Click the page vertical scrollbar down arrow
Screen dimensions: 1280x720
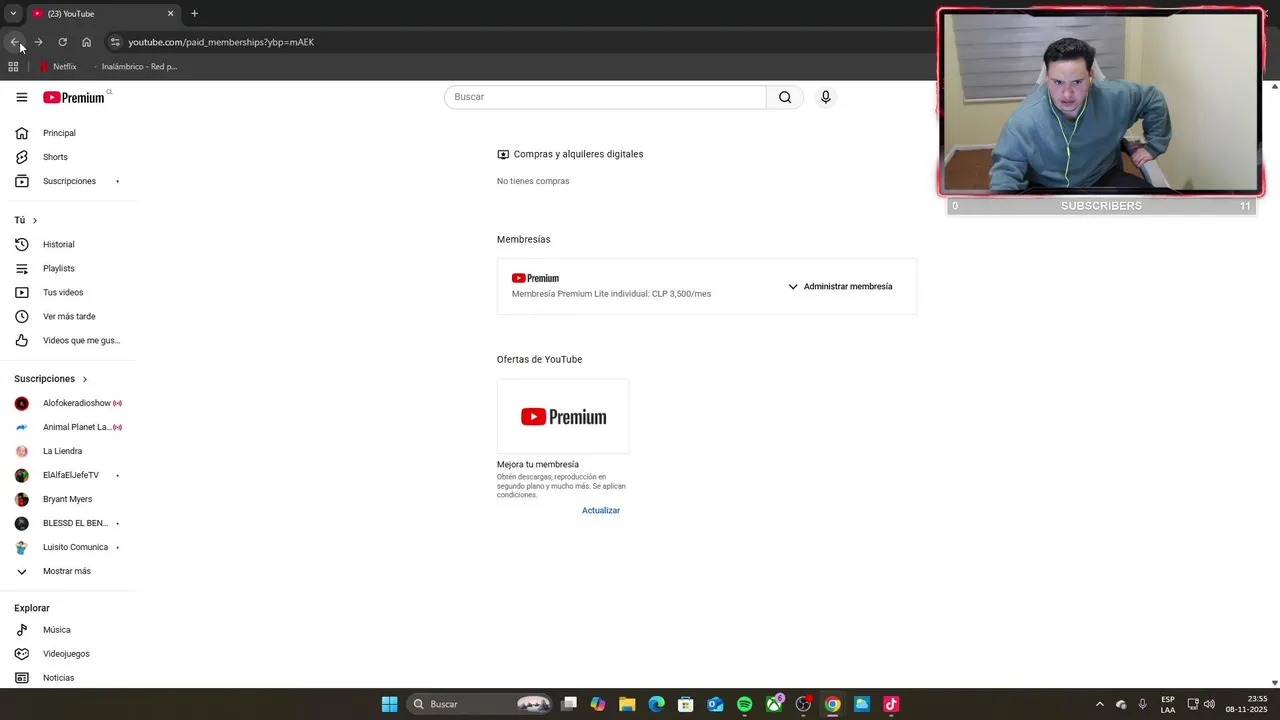[x=1274, y=682]
